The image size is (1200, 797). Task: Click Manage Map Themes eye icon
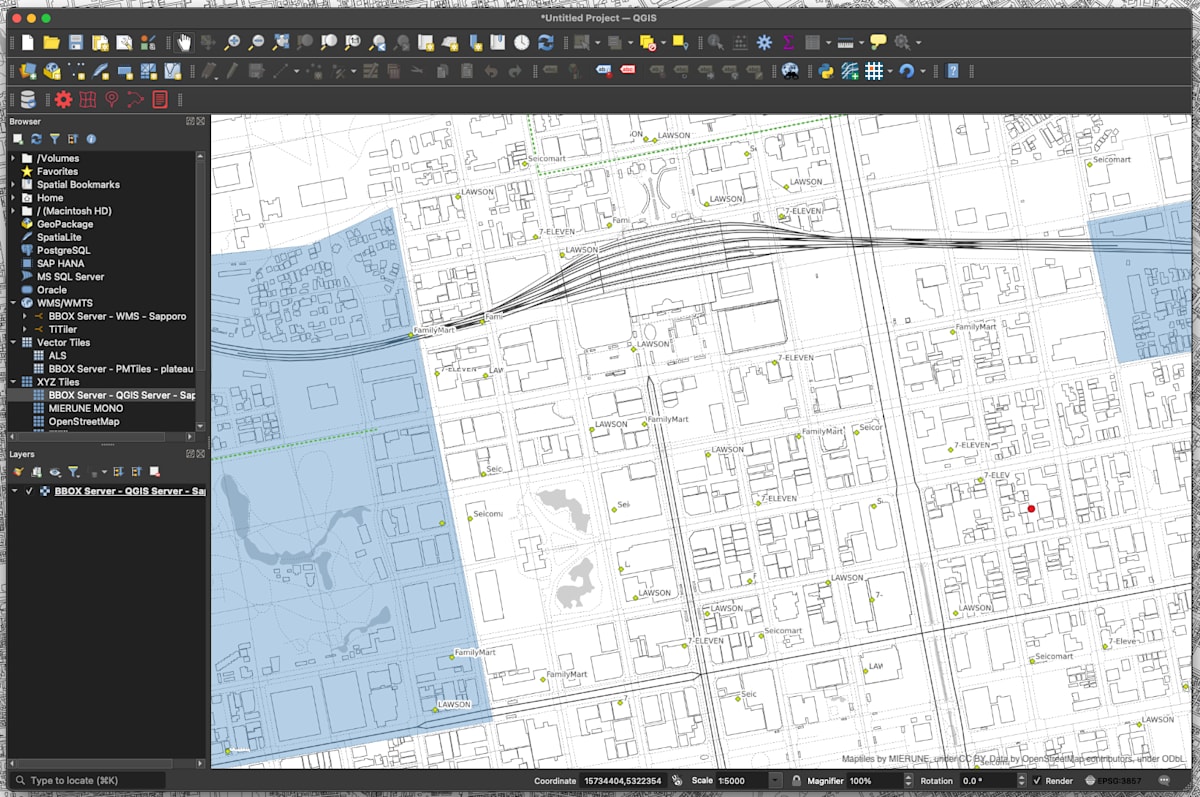[55, 471]
